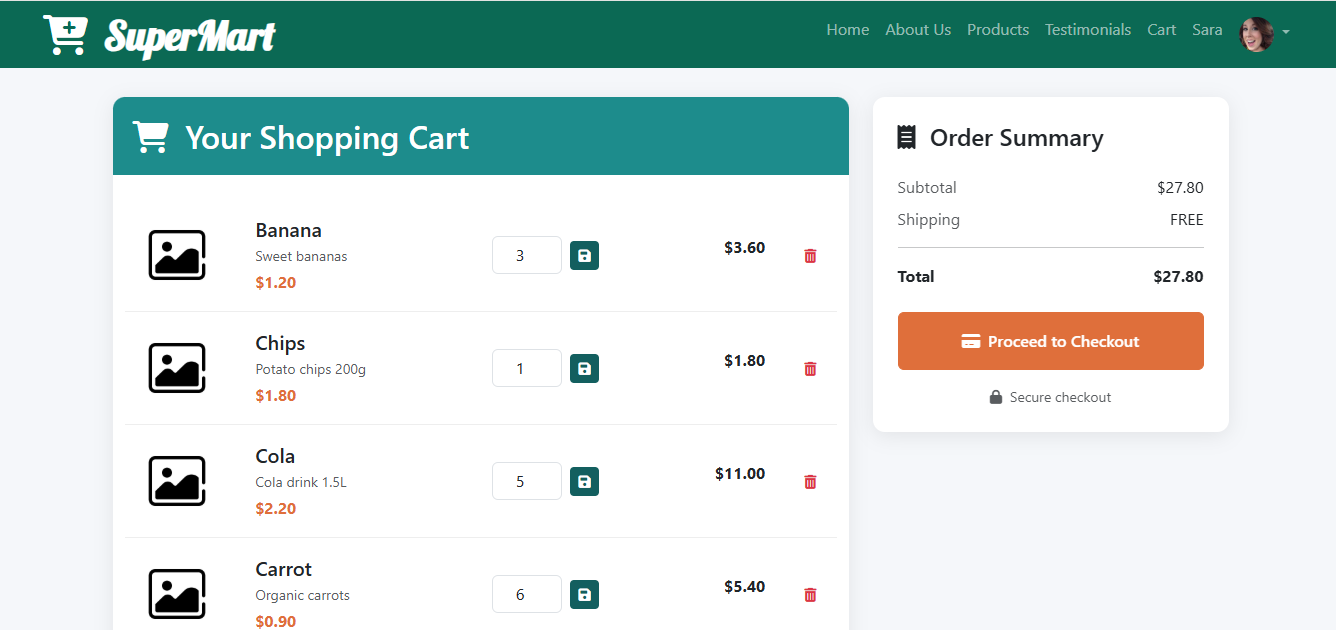Viewport: 1336px width, 630px height.
Task: Open the Sara user profile dropdown arrow
Action: pyautogui.click(x=1286, y=32)
